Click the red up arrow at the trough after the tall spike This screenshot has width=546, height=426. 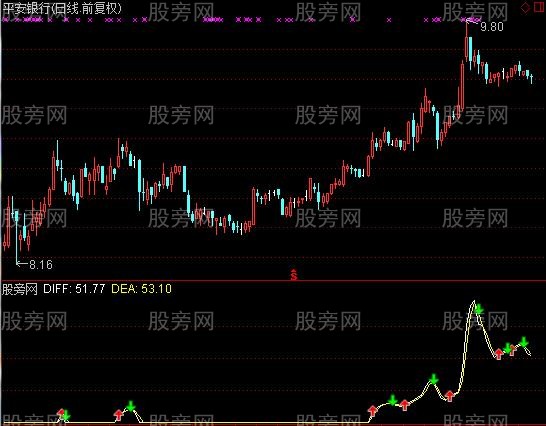pyautogui.click(x=499, y=354)
